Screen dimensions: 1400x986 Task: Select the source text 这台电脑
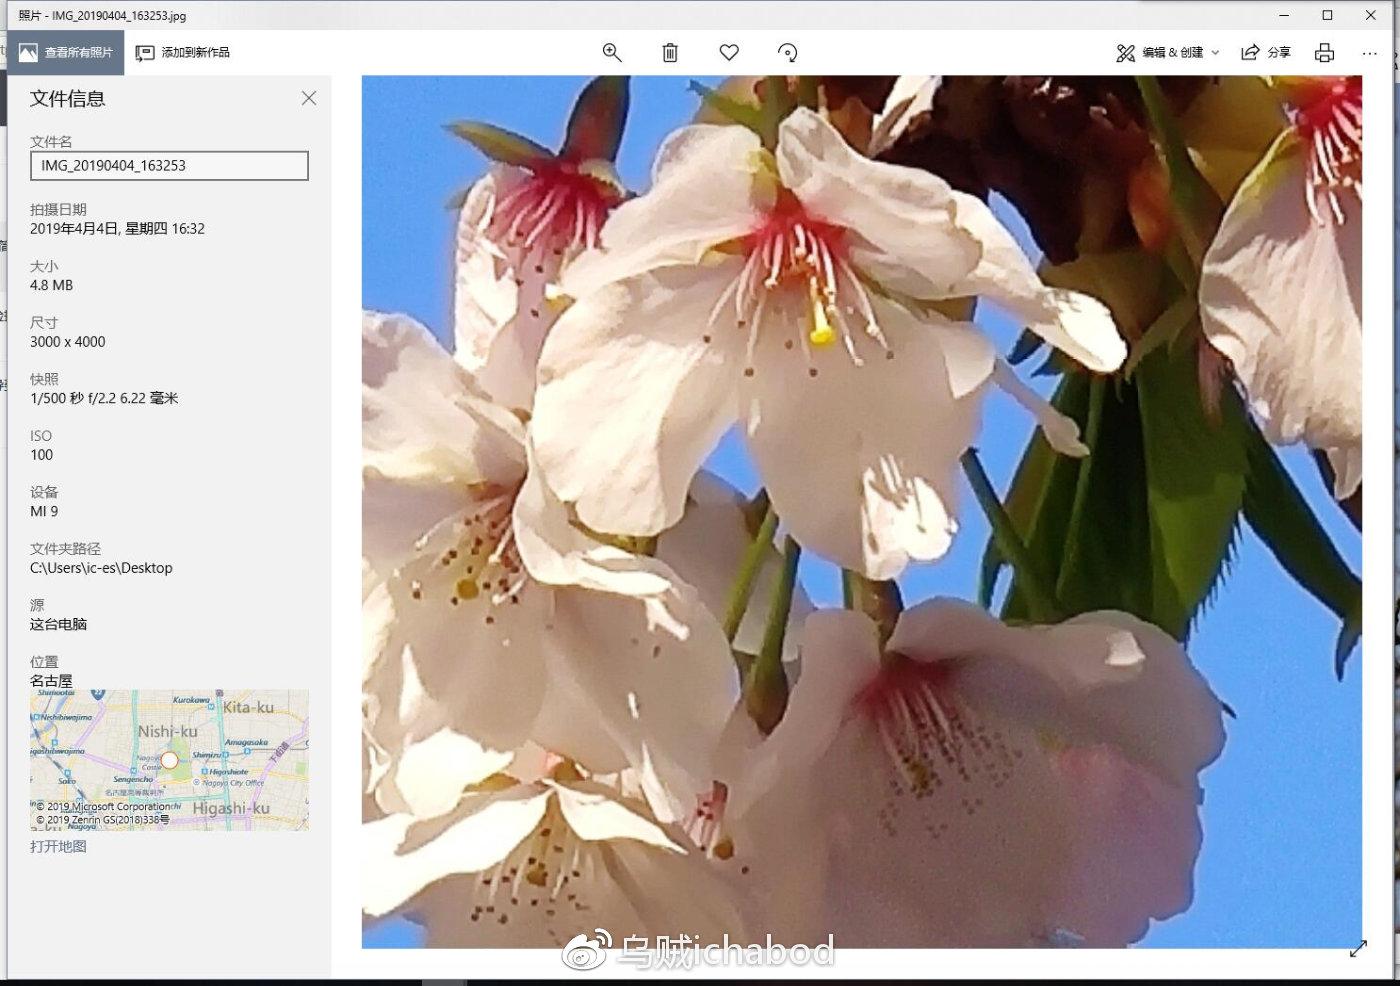[x=58, y=624]
